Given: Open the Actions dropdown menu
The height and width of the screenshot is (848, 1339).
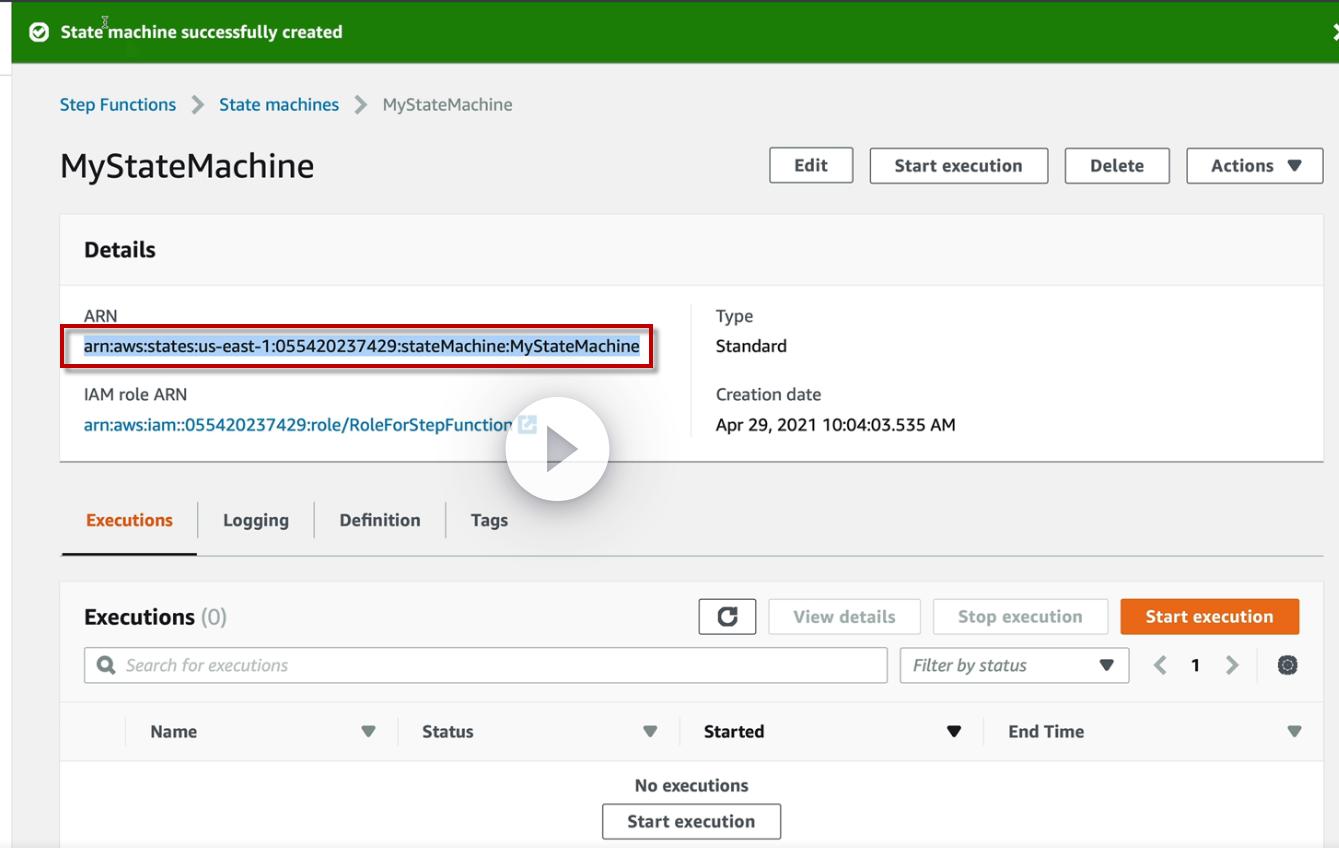Looking at the screenshot, I should coord(1255,166).
